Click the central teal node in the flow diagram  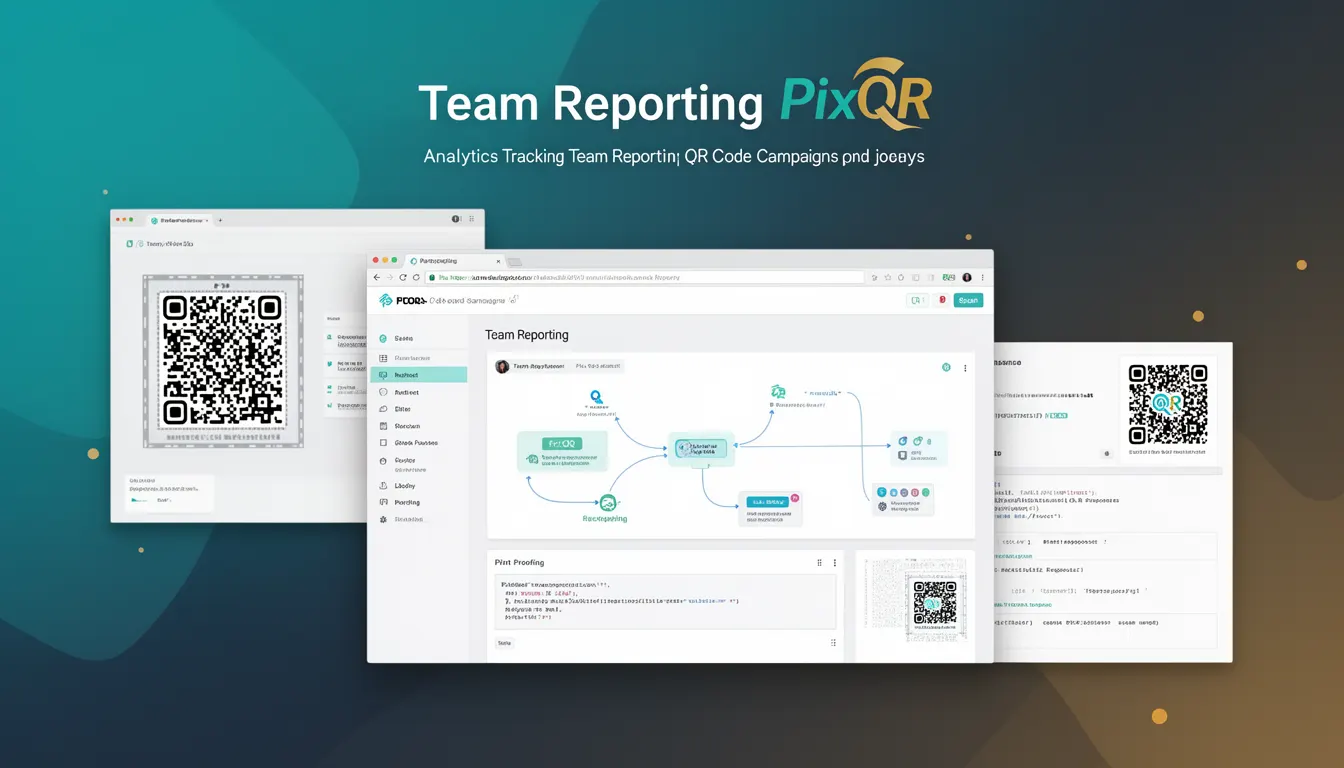[701, 449]
